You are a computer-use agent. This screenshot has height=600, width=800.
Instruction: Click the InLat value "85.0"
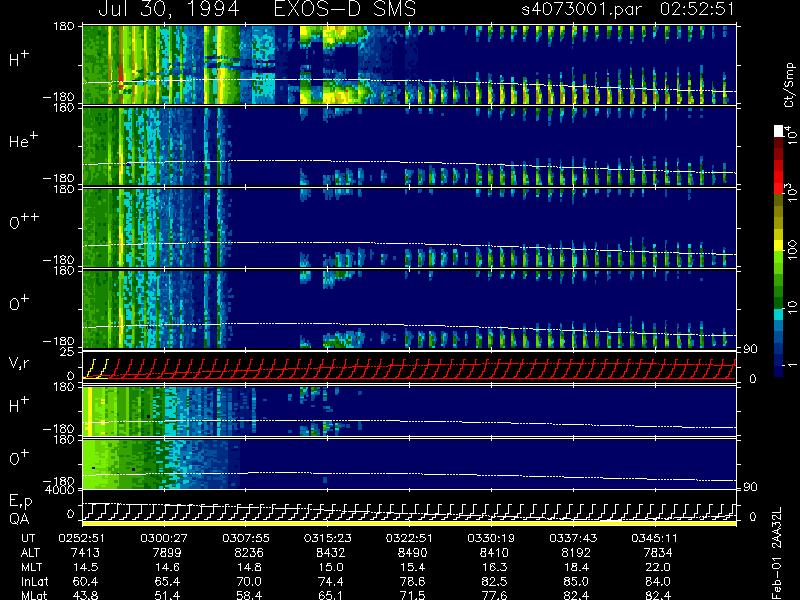click(x=576, y=581)
